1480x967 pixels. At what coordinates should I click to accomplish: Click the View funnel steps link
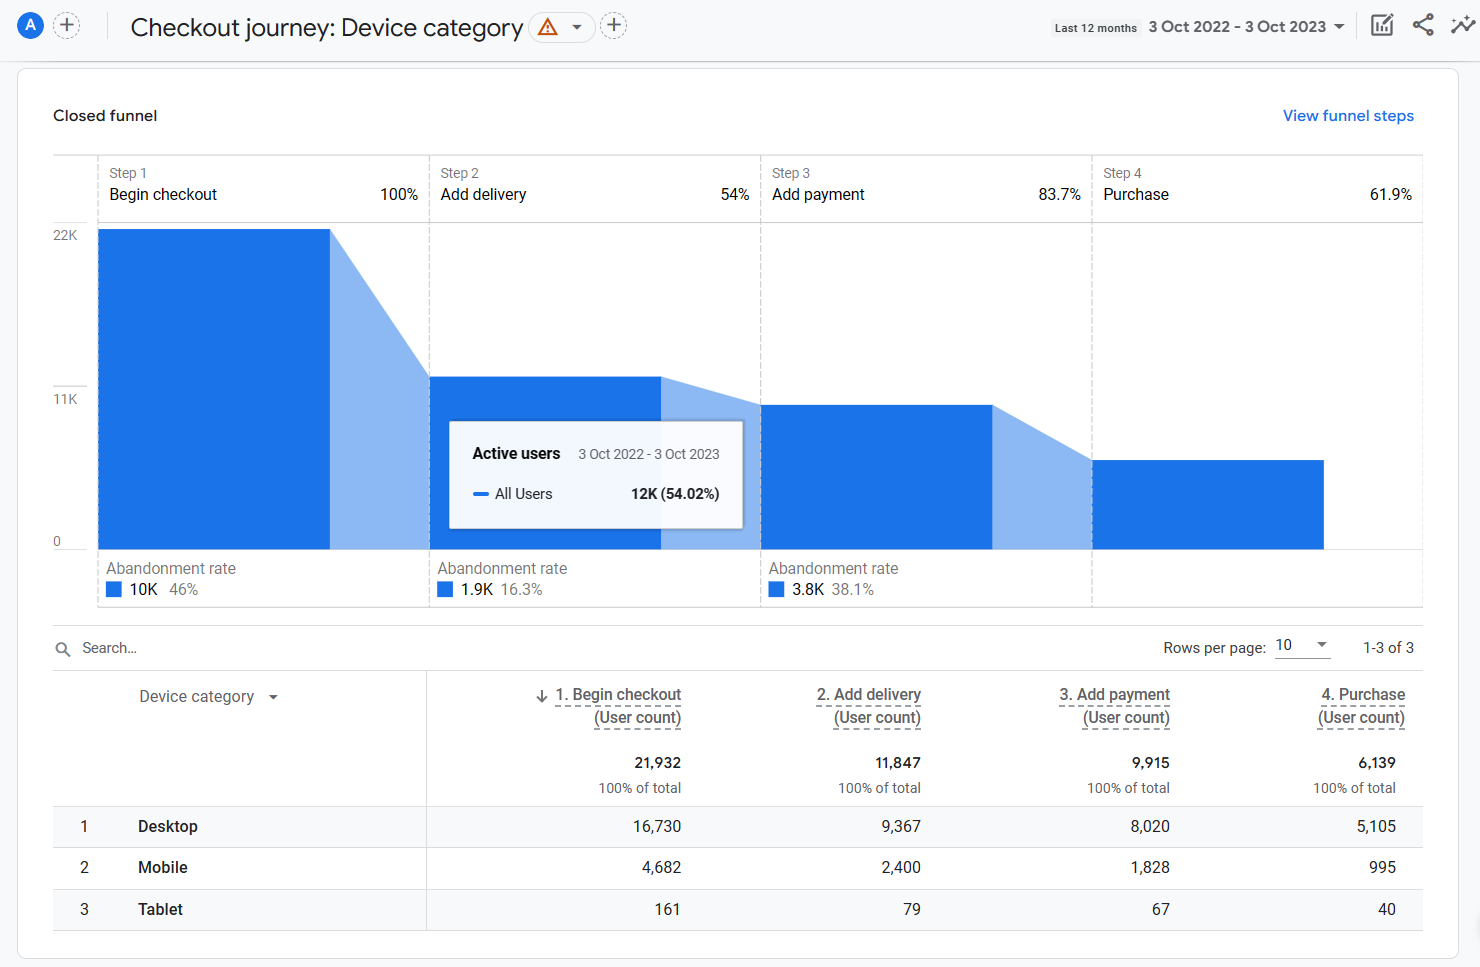pyautogui.click(x=1348, y=115)
